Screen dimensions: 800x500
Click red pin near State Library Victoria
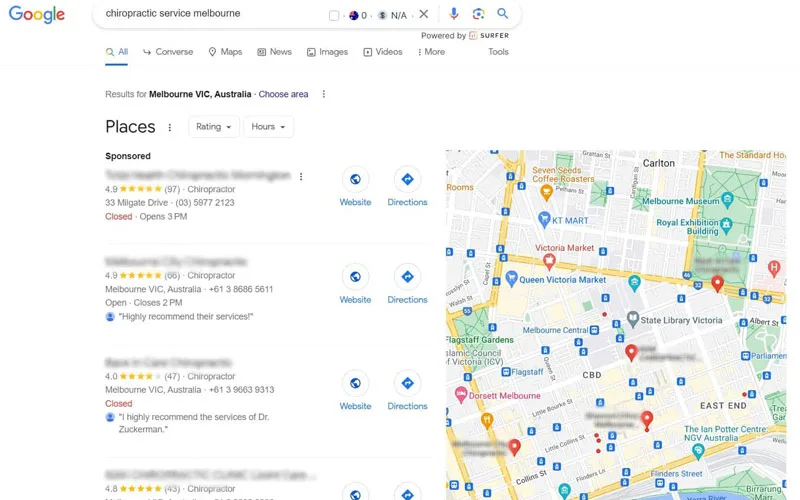[631, 353]
